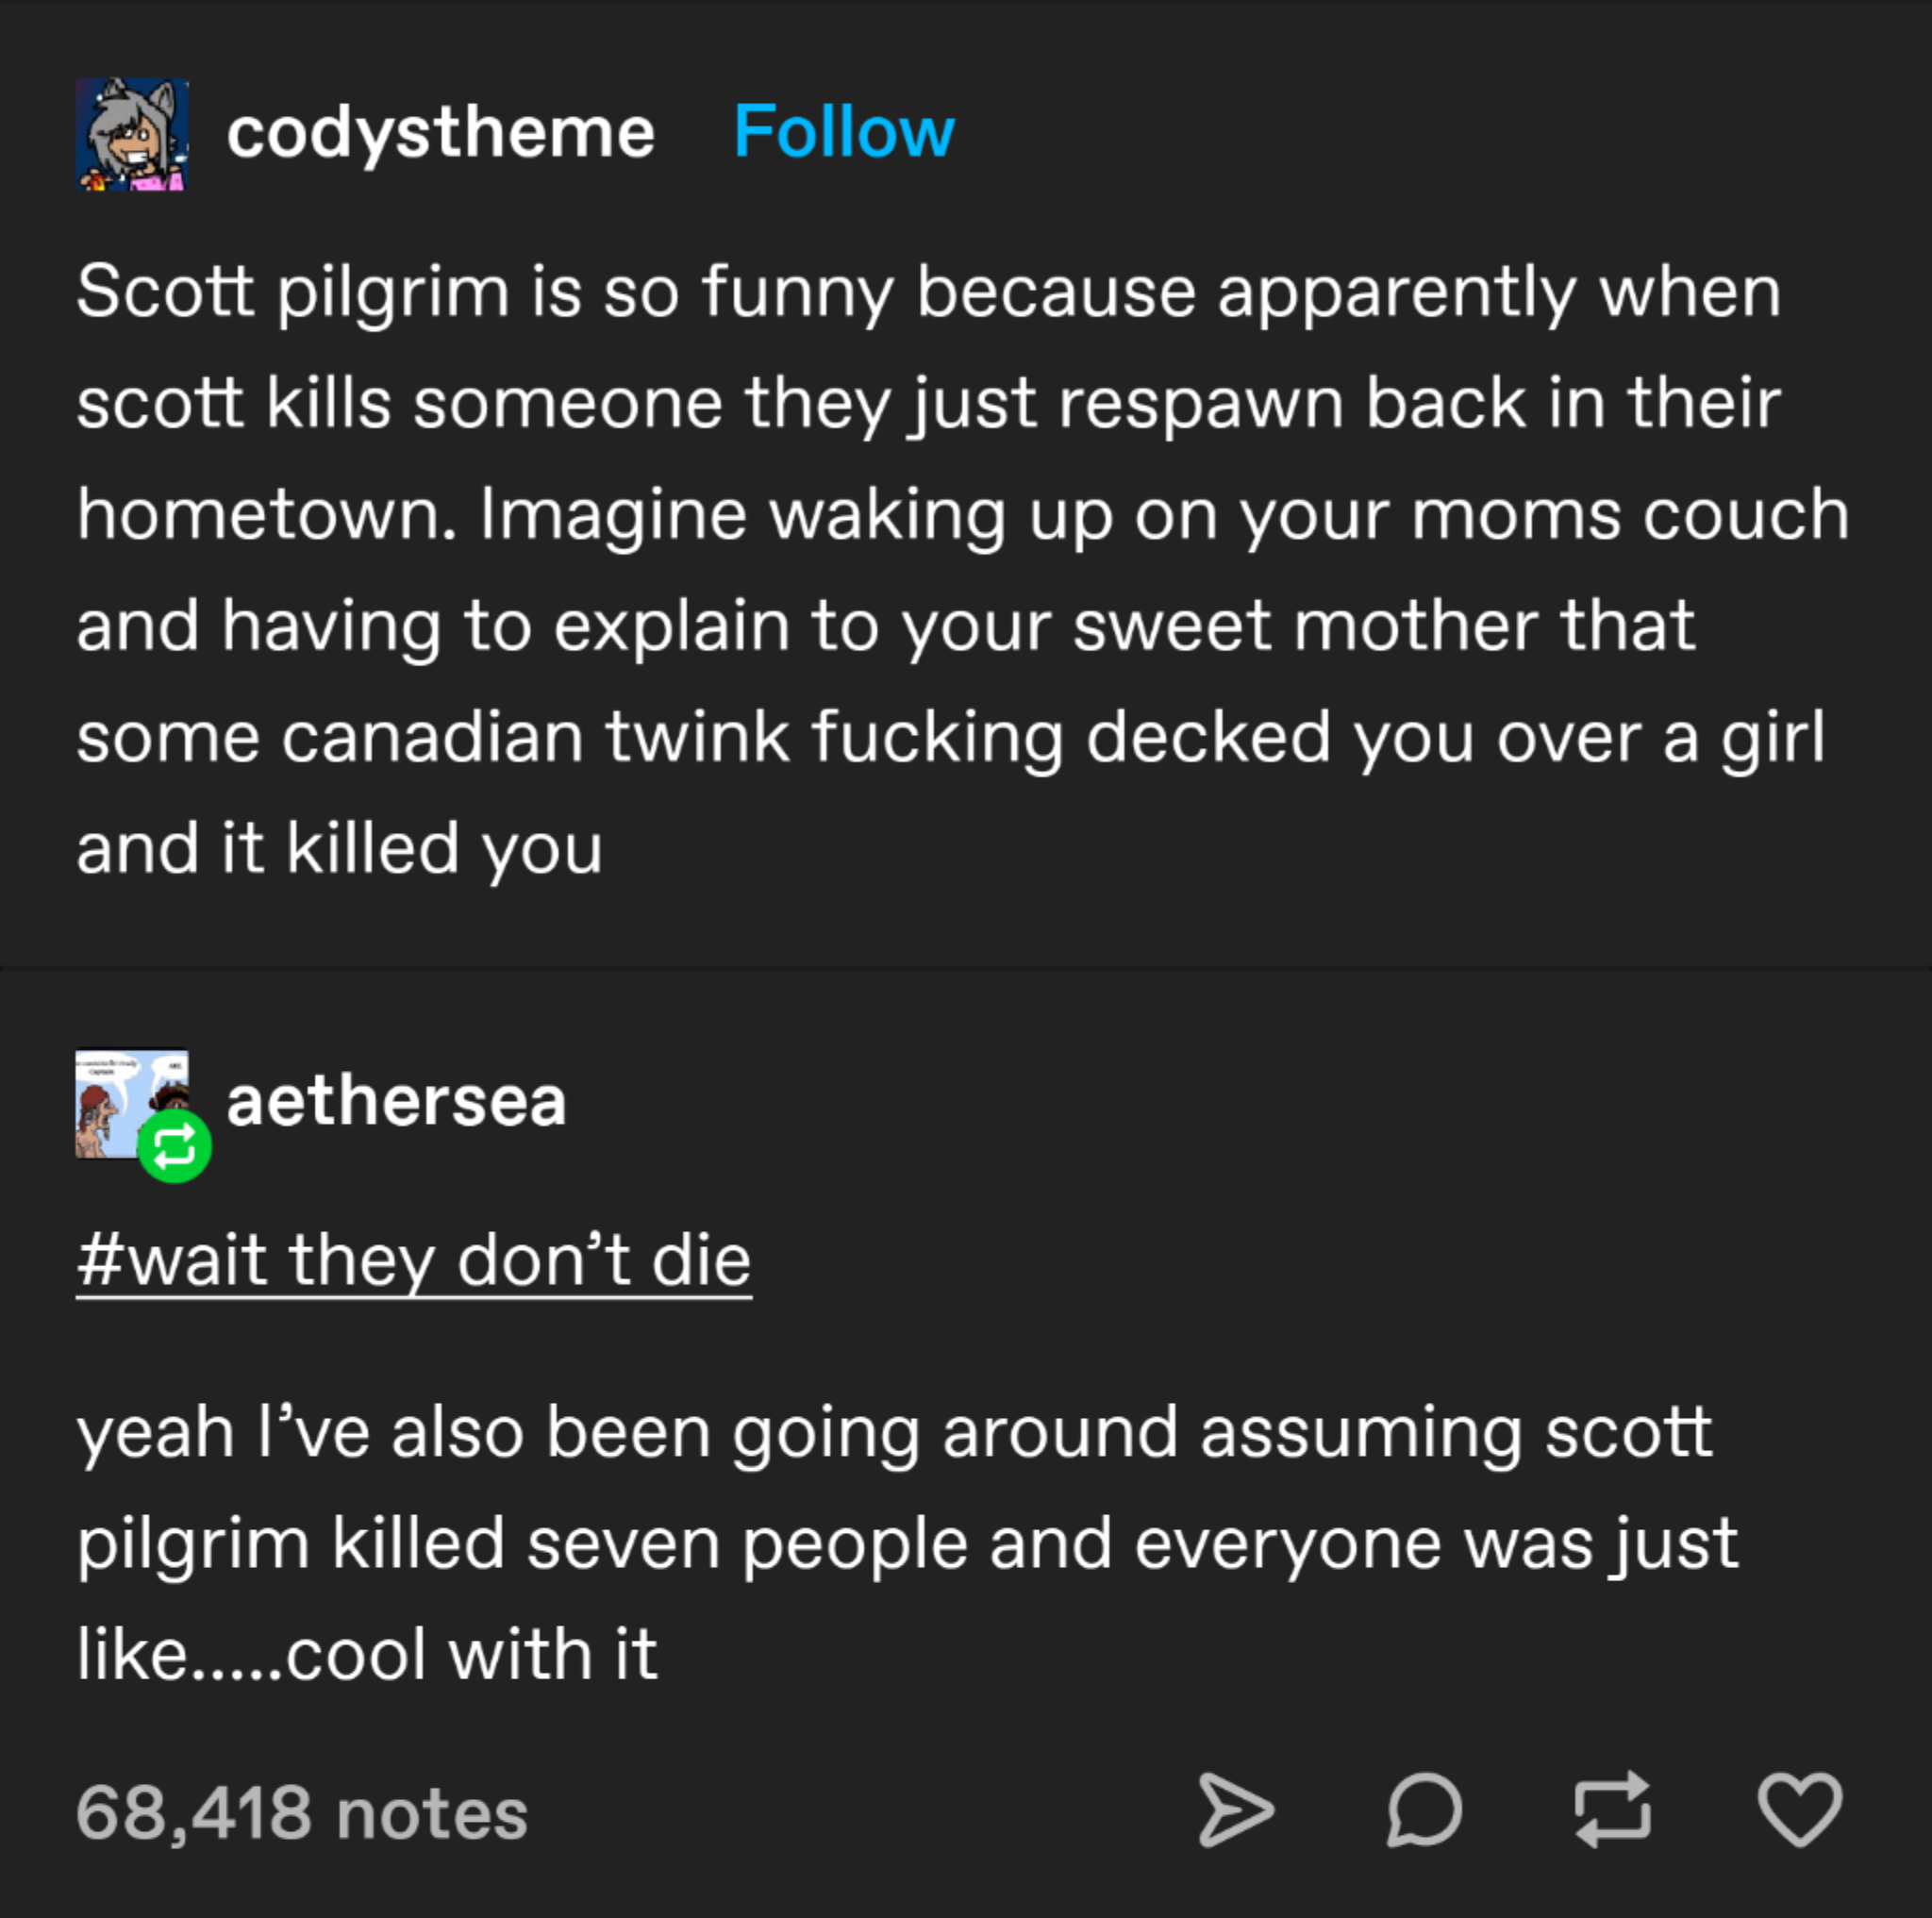View the 68,418 notes list
Screen dimensions: 1932x1918
point(302,1812)
